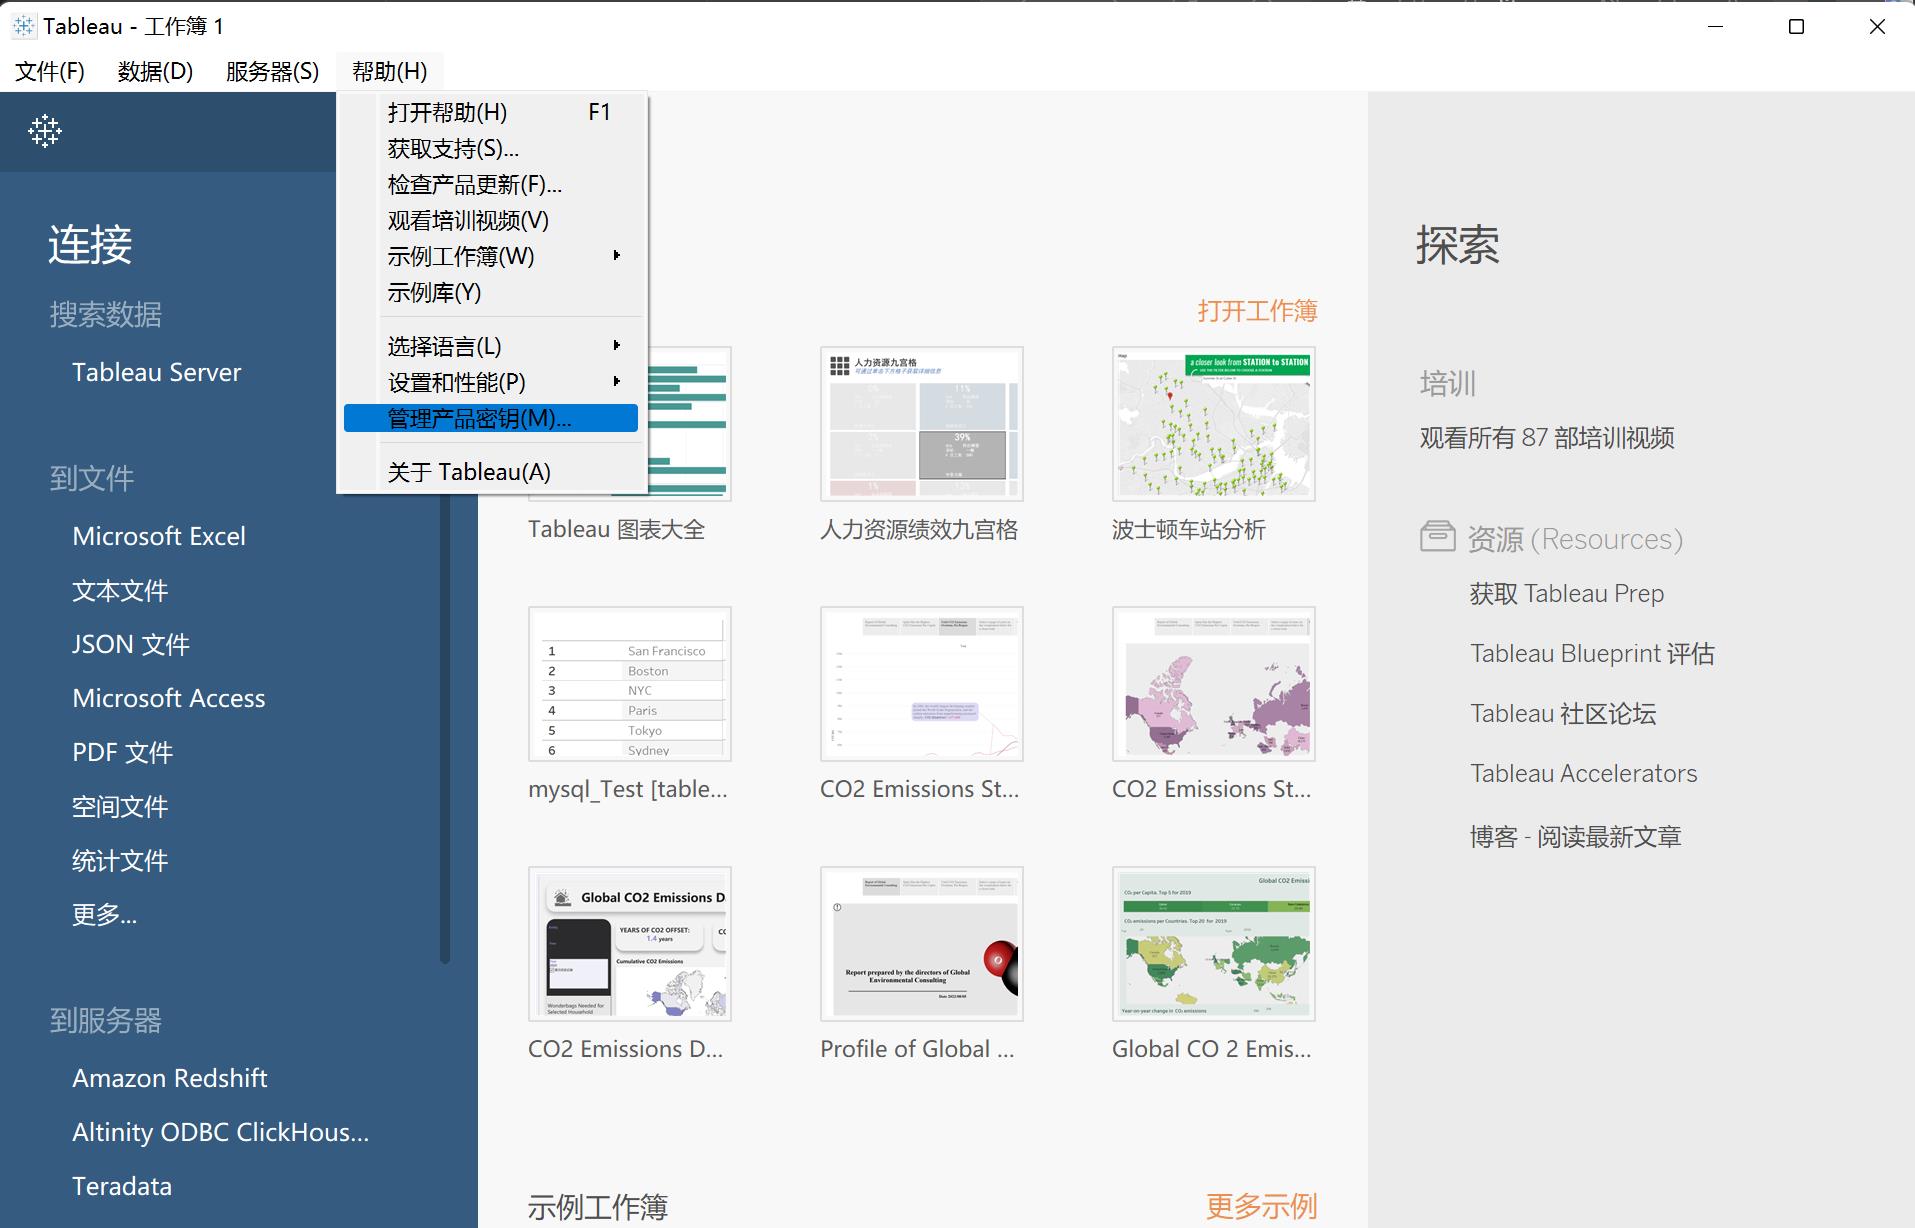Open the 文件(F) menu
This screenshot has height=1228, width=1915.
[x=50, y=71]
